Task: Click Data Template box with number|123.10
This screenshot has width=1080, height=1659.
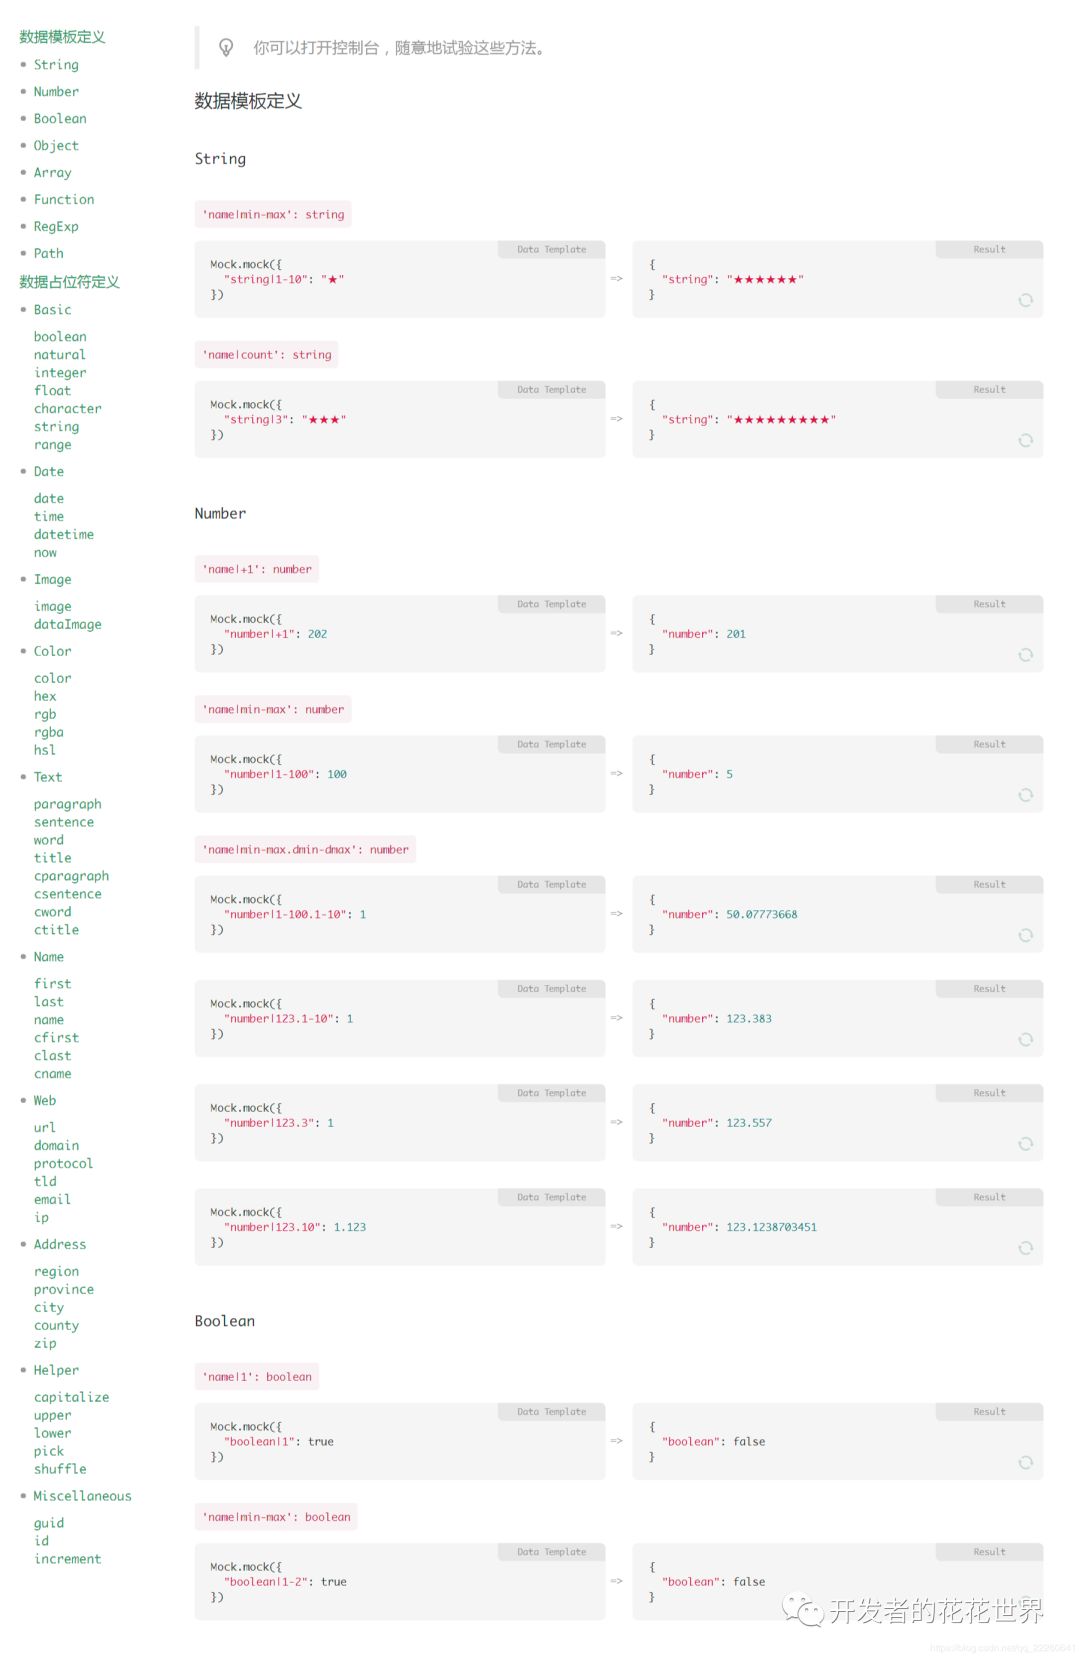Action: tap(400, 1227)
